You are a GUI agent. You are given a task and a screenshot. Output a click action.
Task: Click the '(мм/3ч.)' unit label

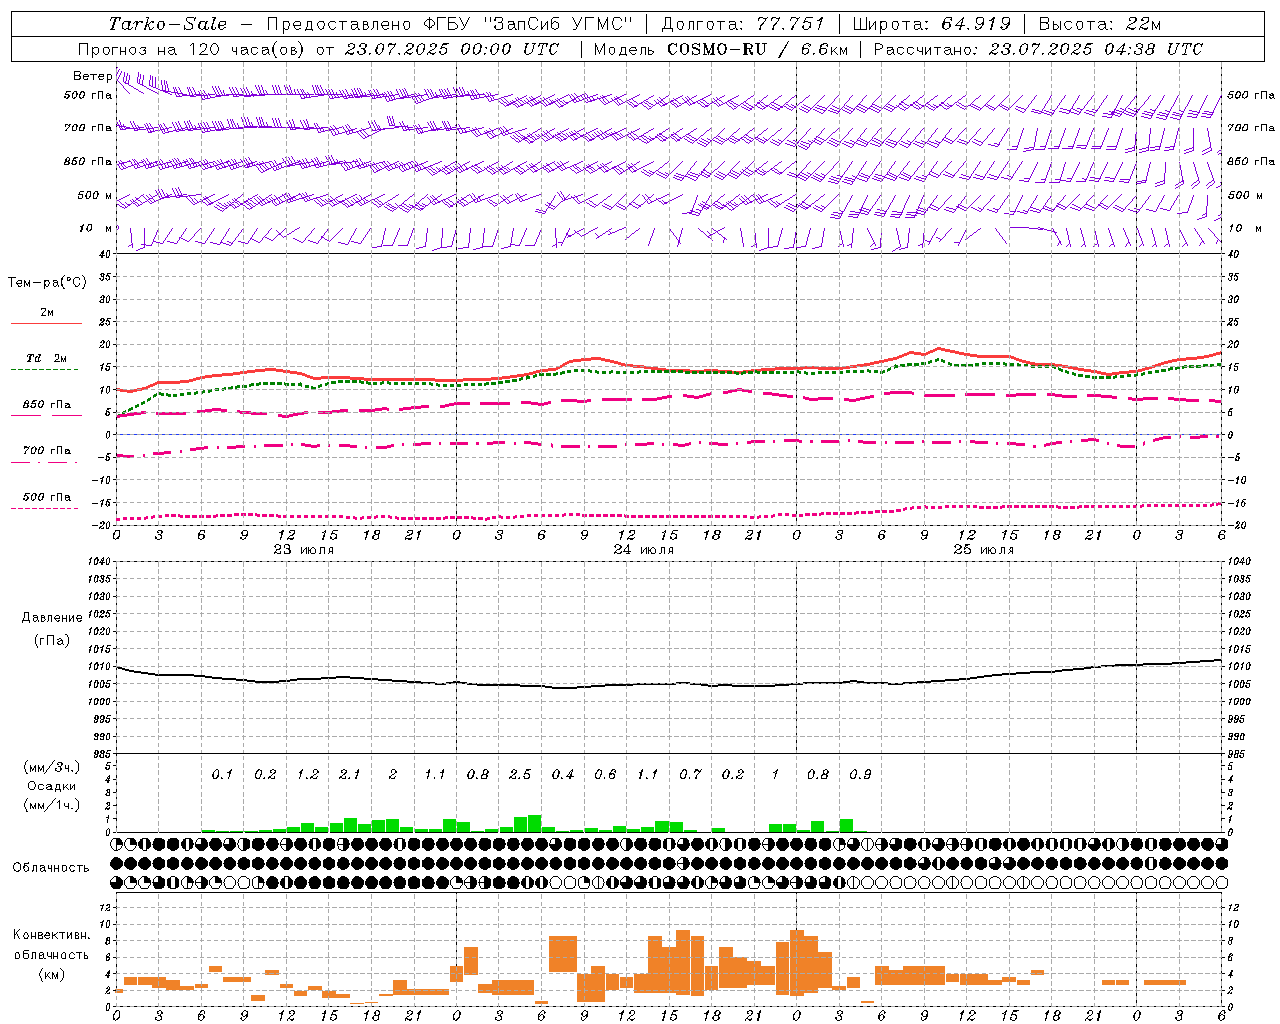coord(52,767)
